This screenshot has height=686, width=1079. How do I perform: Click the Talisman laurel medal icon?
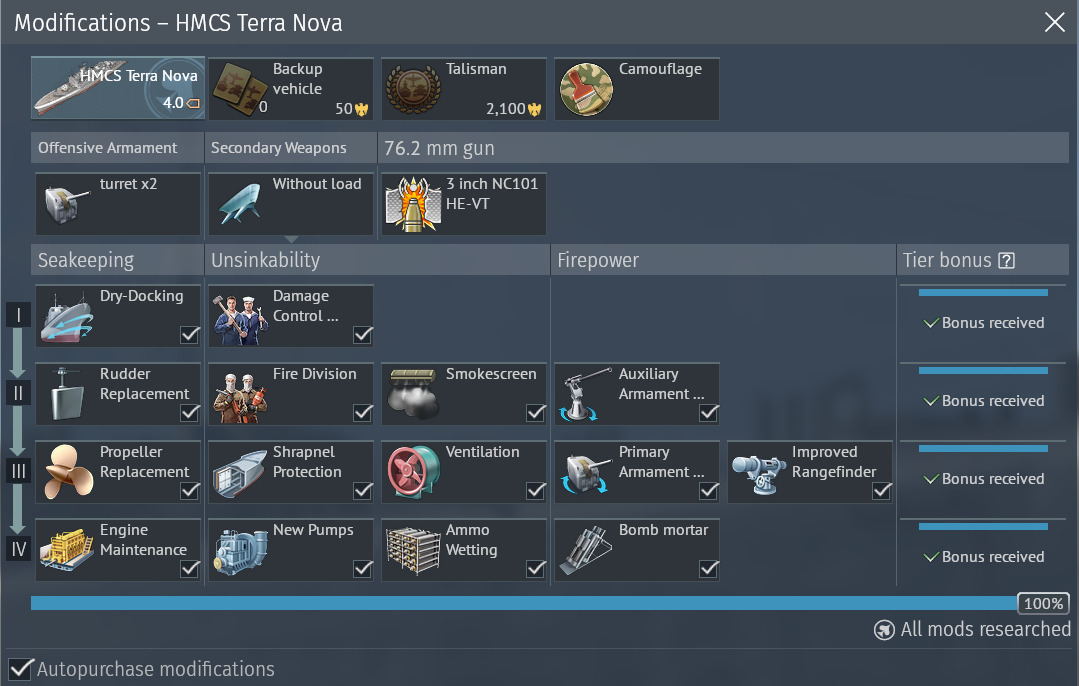click(x=413, y=90)
